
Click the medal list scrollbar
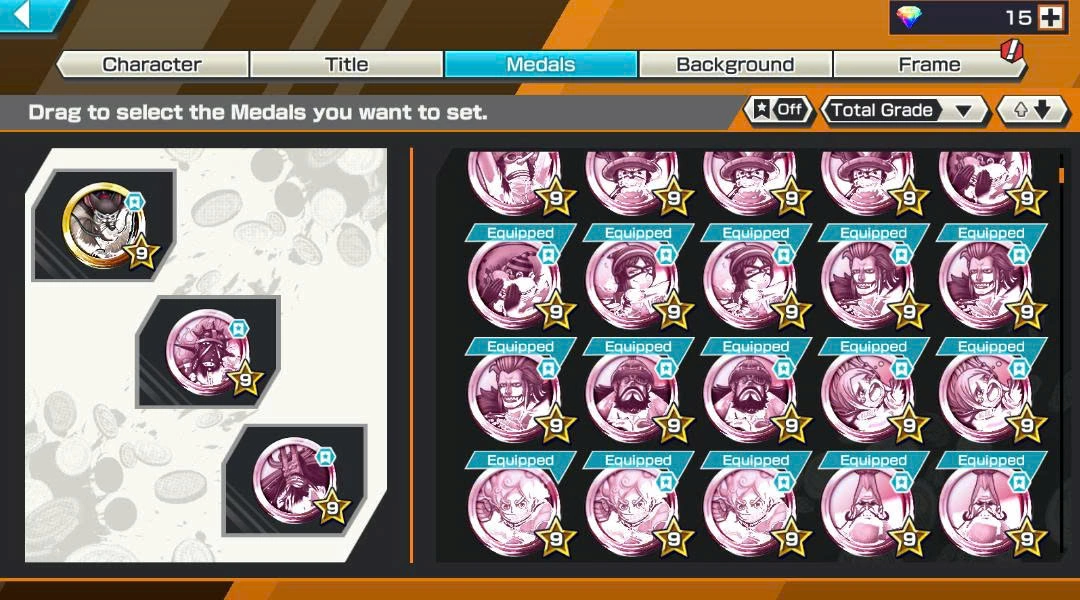[1061, 175]
